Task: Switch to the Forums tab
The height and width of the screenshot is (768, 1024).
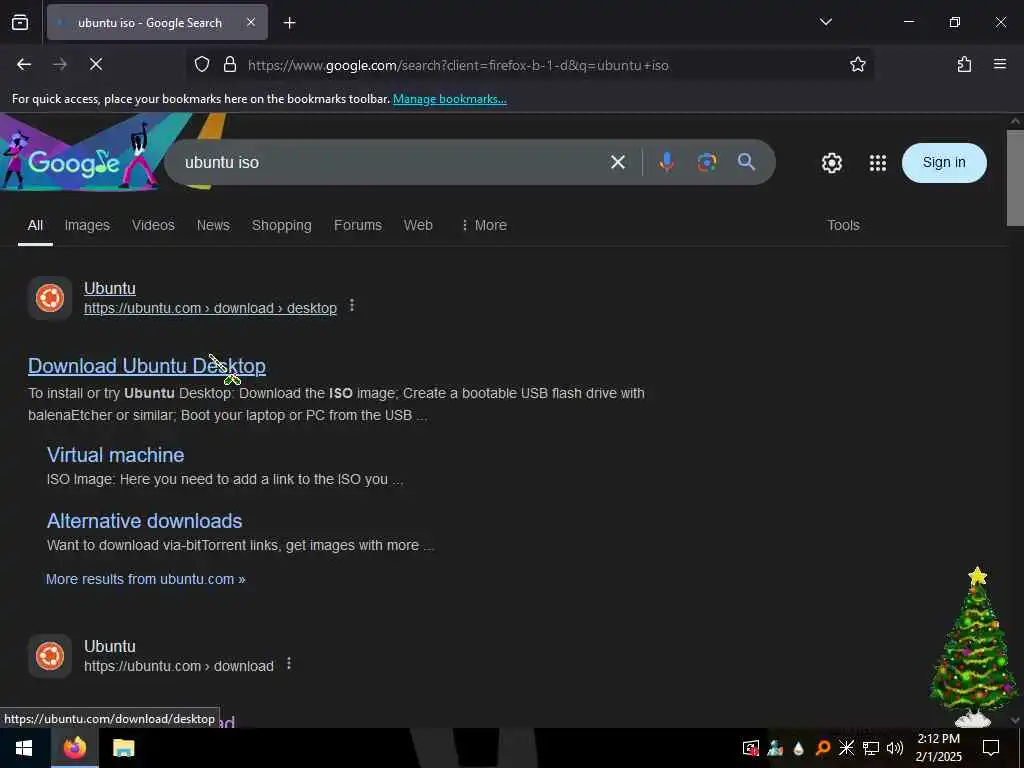Action: coord(358,225)
